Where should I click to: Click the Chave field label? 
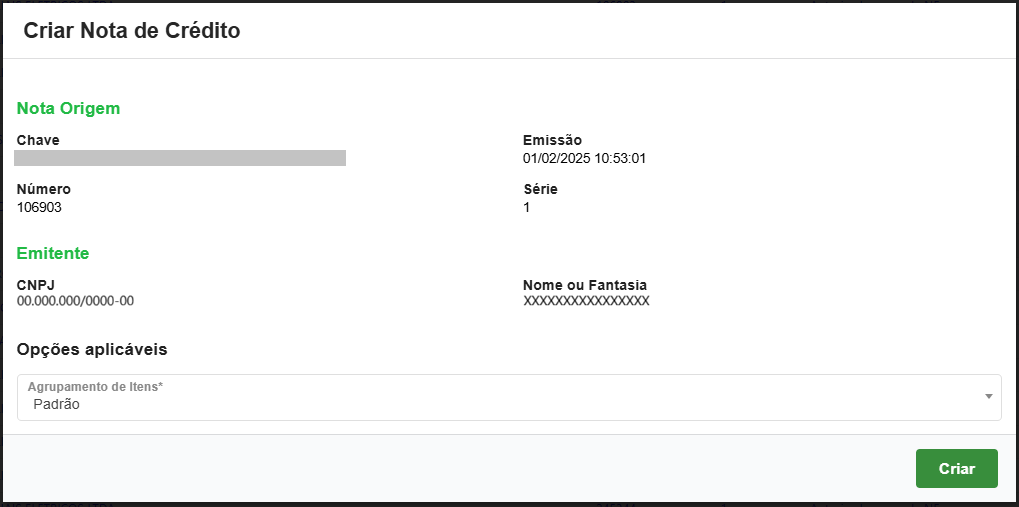pos(38,140)
